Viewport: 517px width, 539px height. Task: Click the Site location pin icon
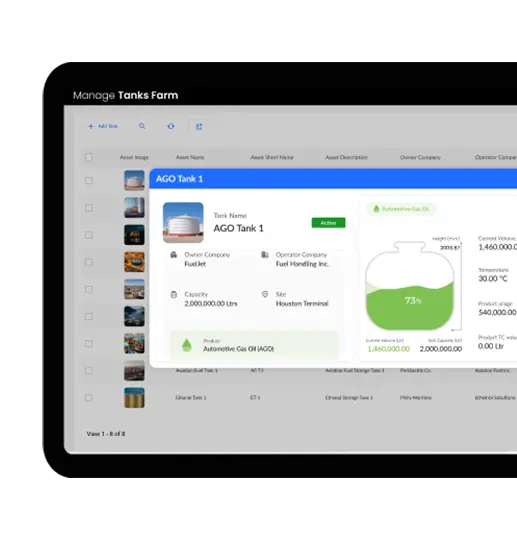(265, 294)
